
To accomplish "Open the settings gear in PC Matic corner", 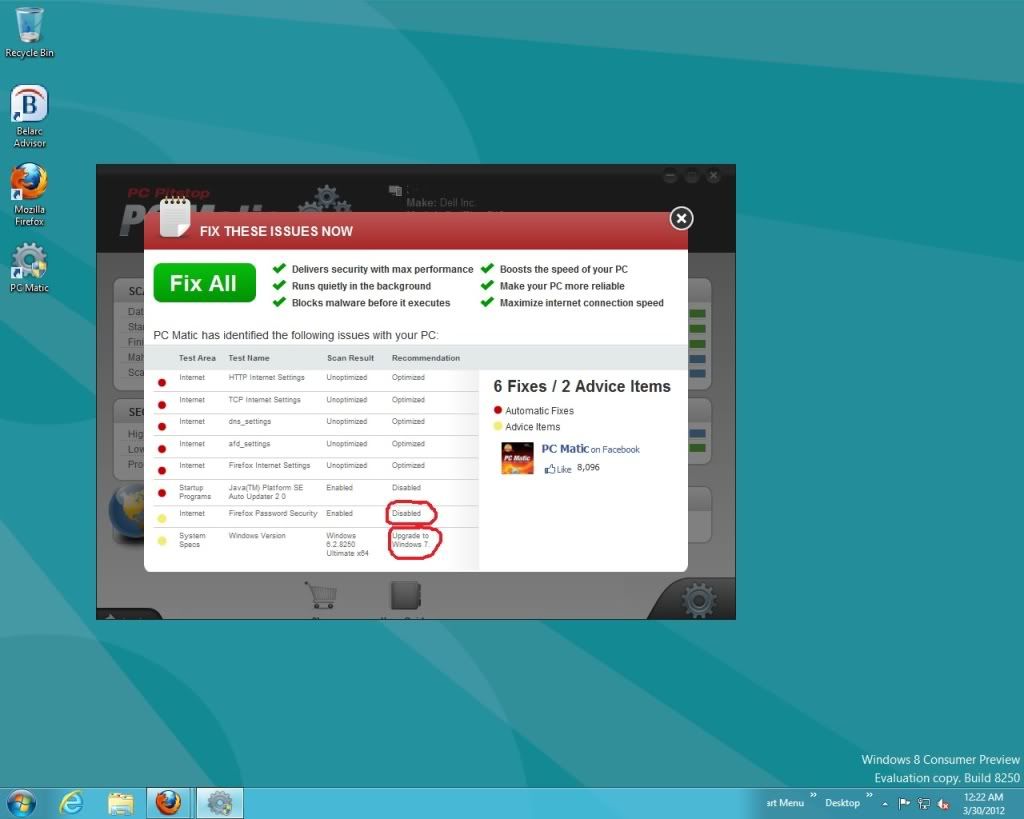I will click(x=699, y=600).
